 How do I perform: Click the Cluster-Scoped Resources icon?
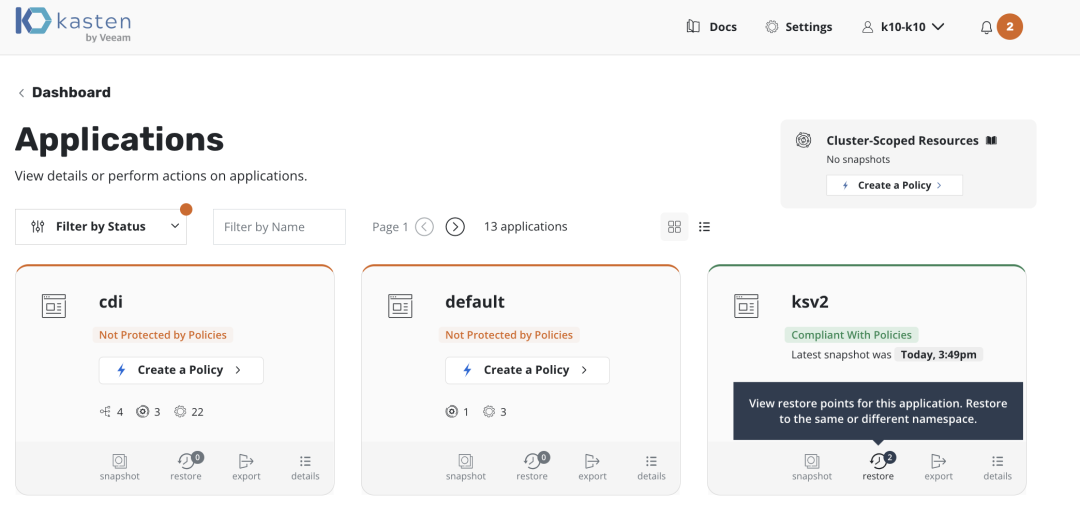802,141
